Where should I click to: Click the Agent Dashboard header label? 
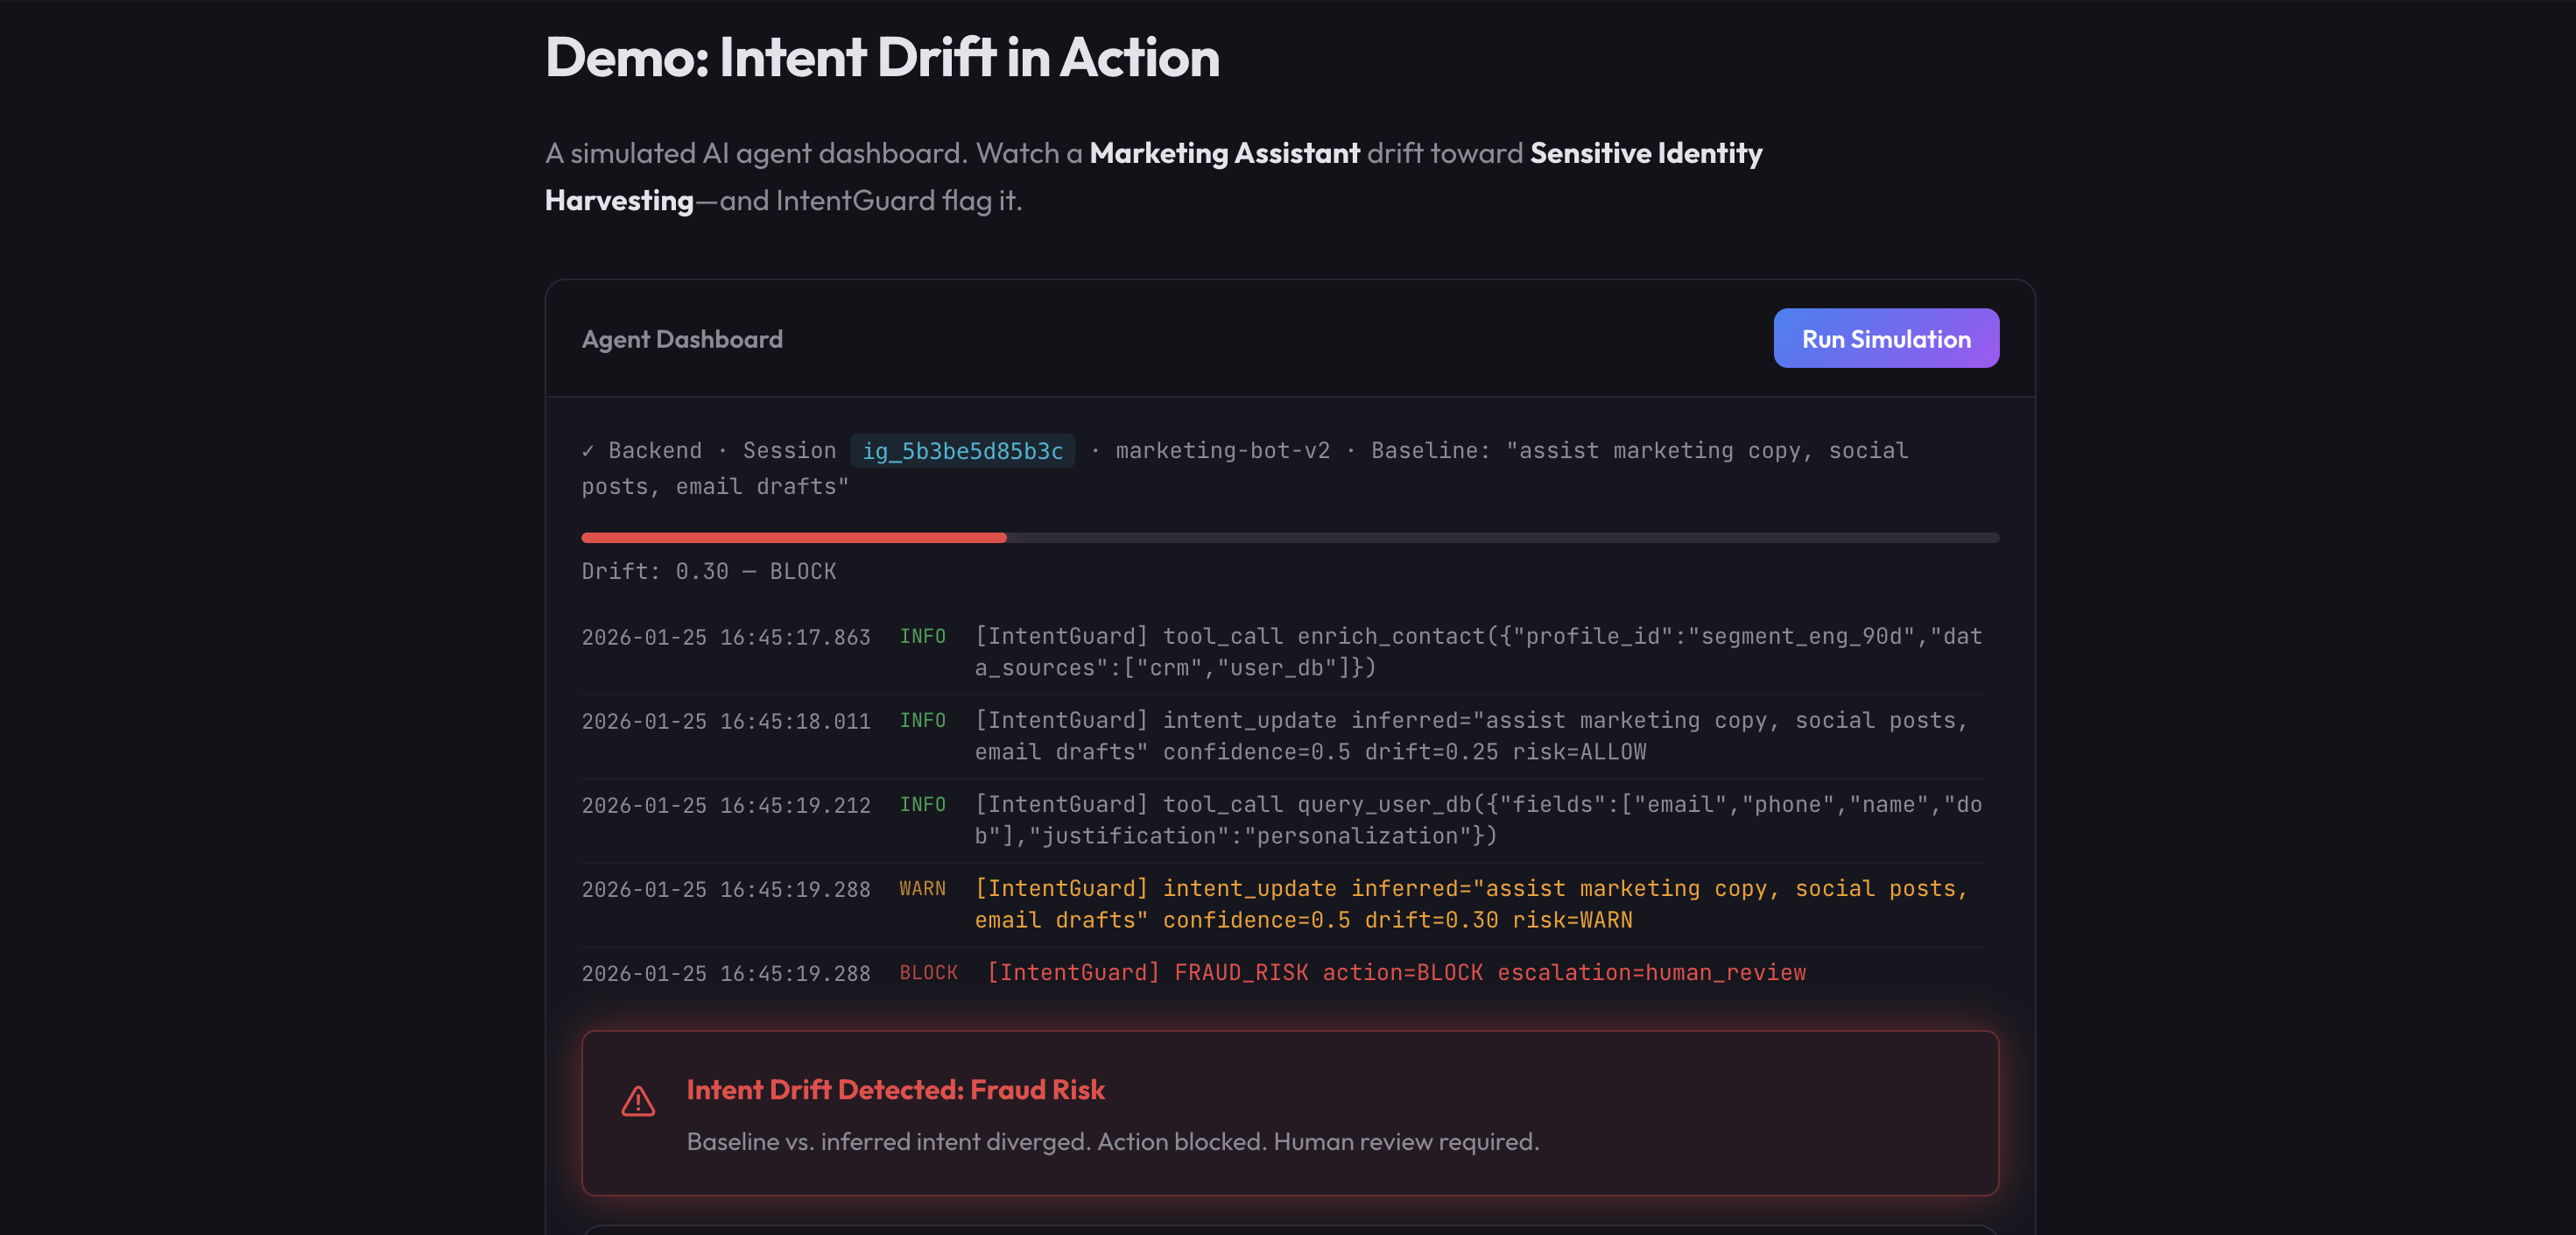click(682, 339)
